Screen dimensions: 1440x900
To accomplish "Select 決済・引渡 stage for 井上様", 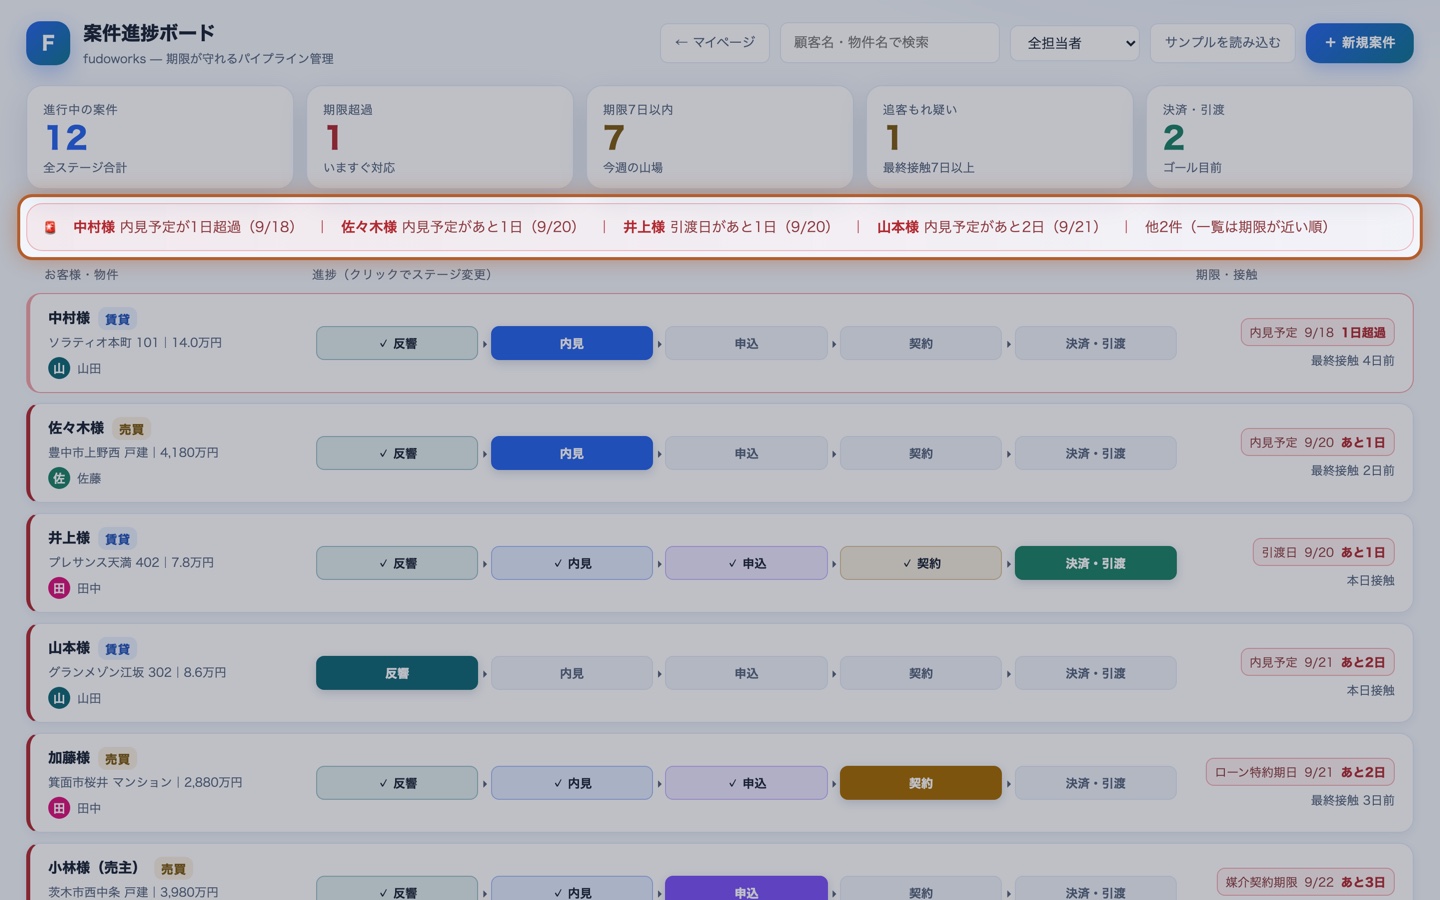I will [x=1095, y=563].
